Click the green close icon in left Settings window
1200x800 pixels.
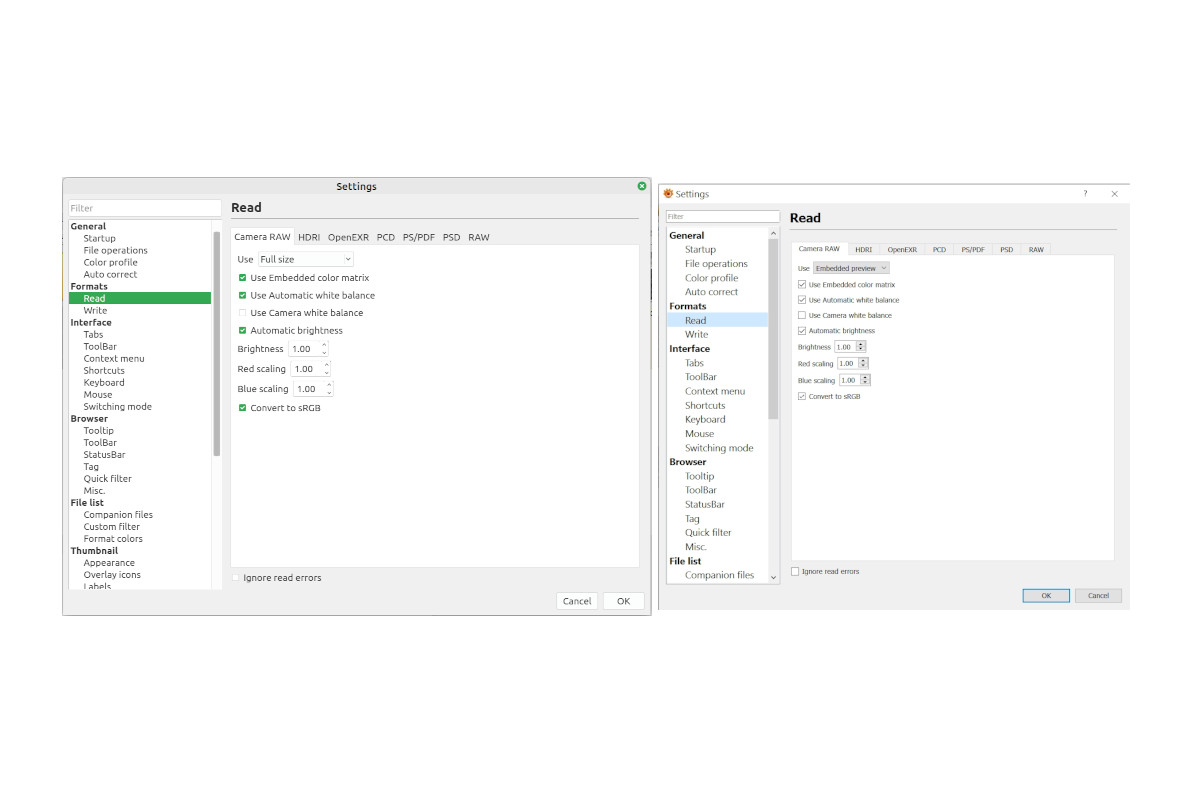tap(642, 186)
